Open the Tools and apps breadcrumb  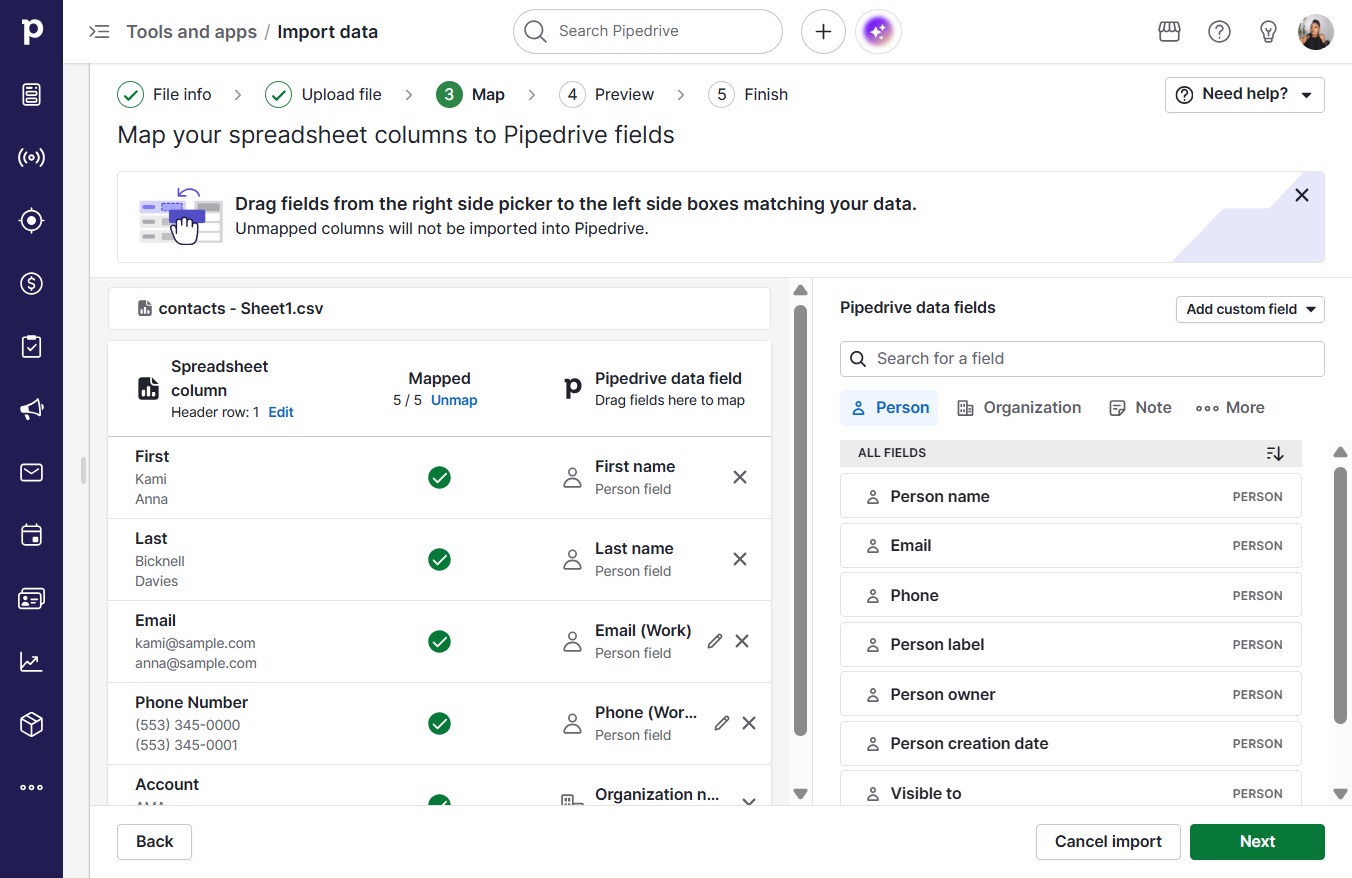[x=191, y=32]
